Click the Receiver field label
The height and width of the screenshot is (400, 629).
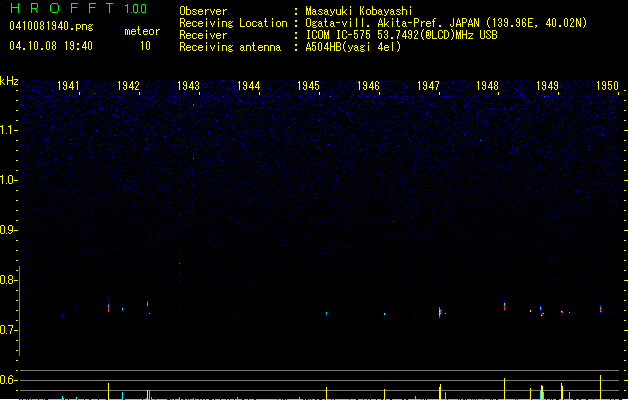(203, 35)
